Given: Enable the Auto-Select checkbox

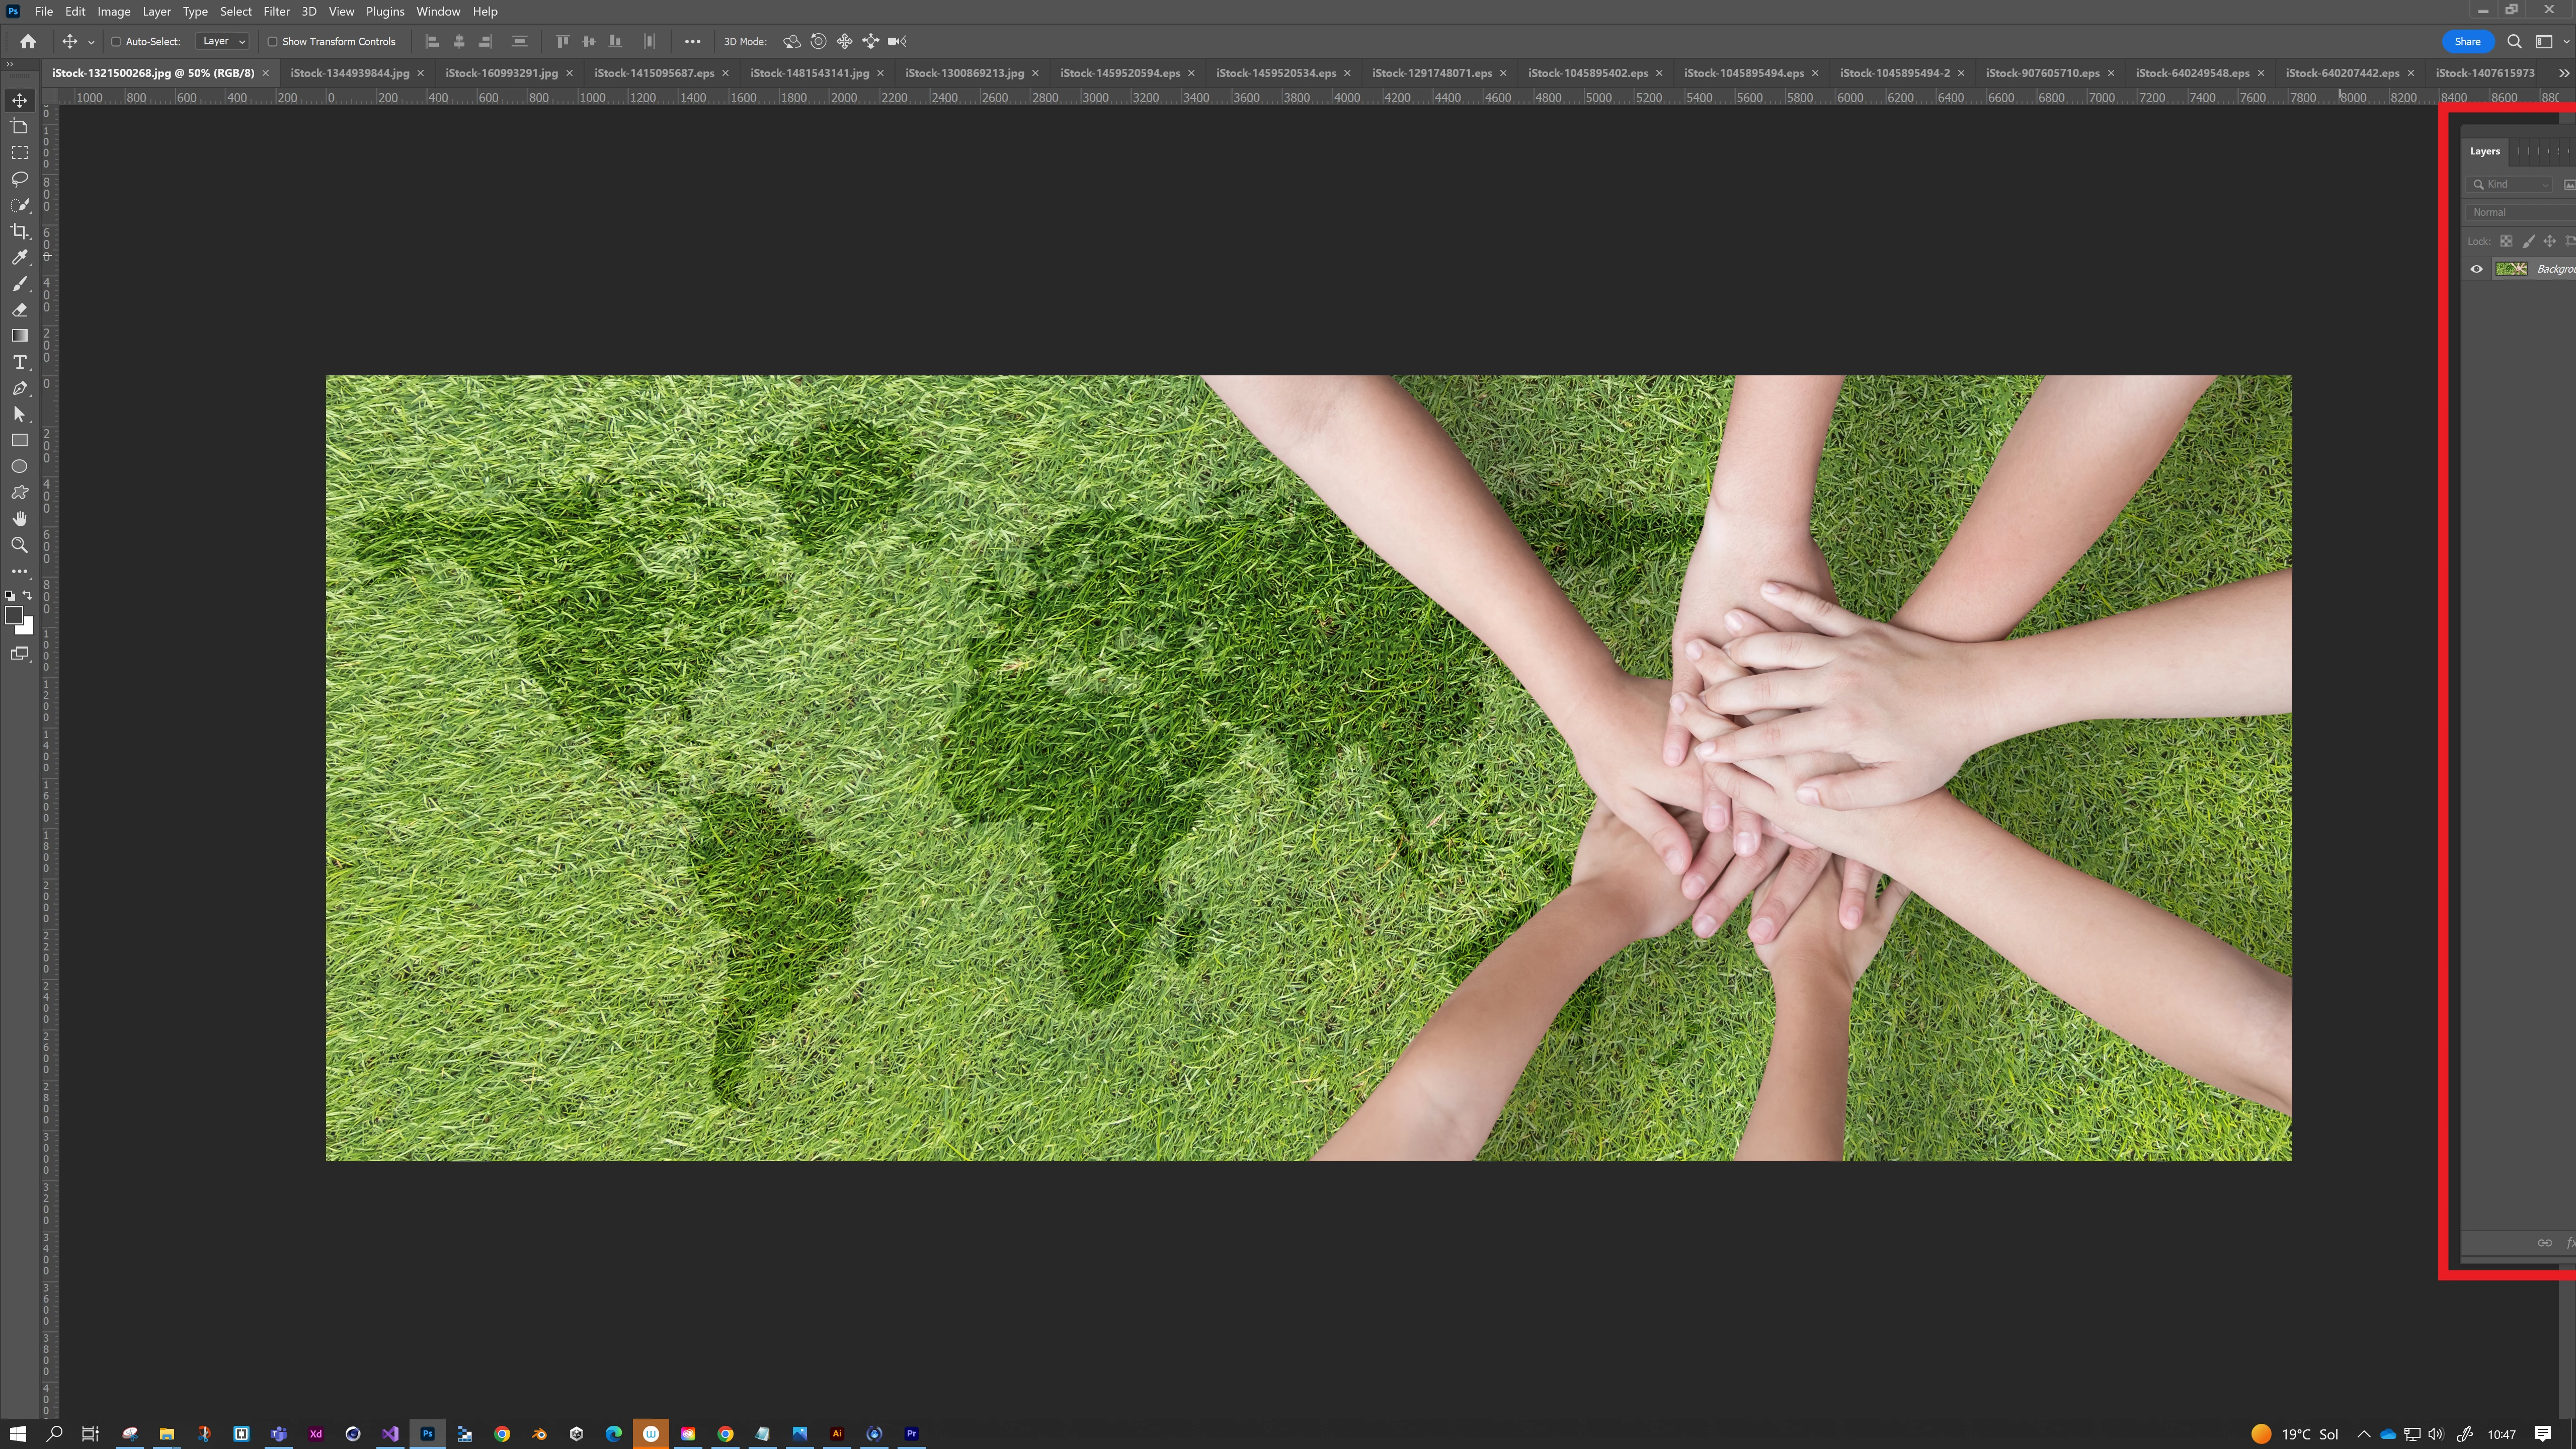Looking at the screenshot, I should coord(116,42).
